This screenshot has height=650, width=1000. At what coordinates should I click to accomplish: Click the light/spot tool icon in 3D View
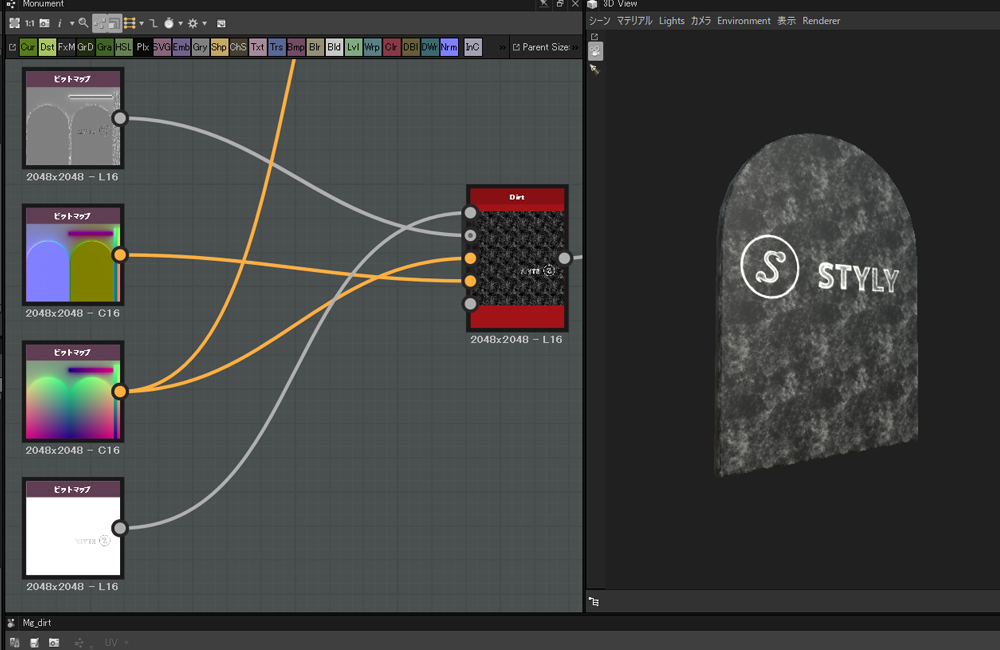point(595,69)
